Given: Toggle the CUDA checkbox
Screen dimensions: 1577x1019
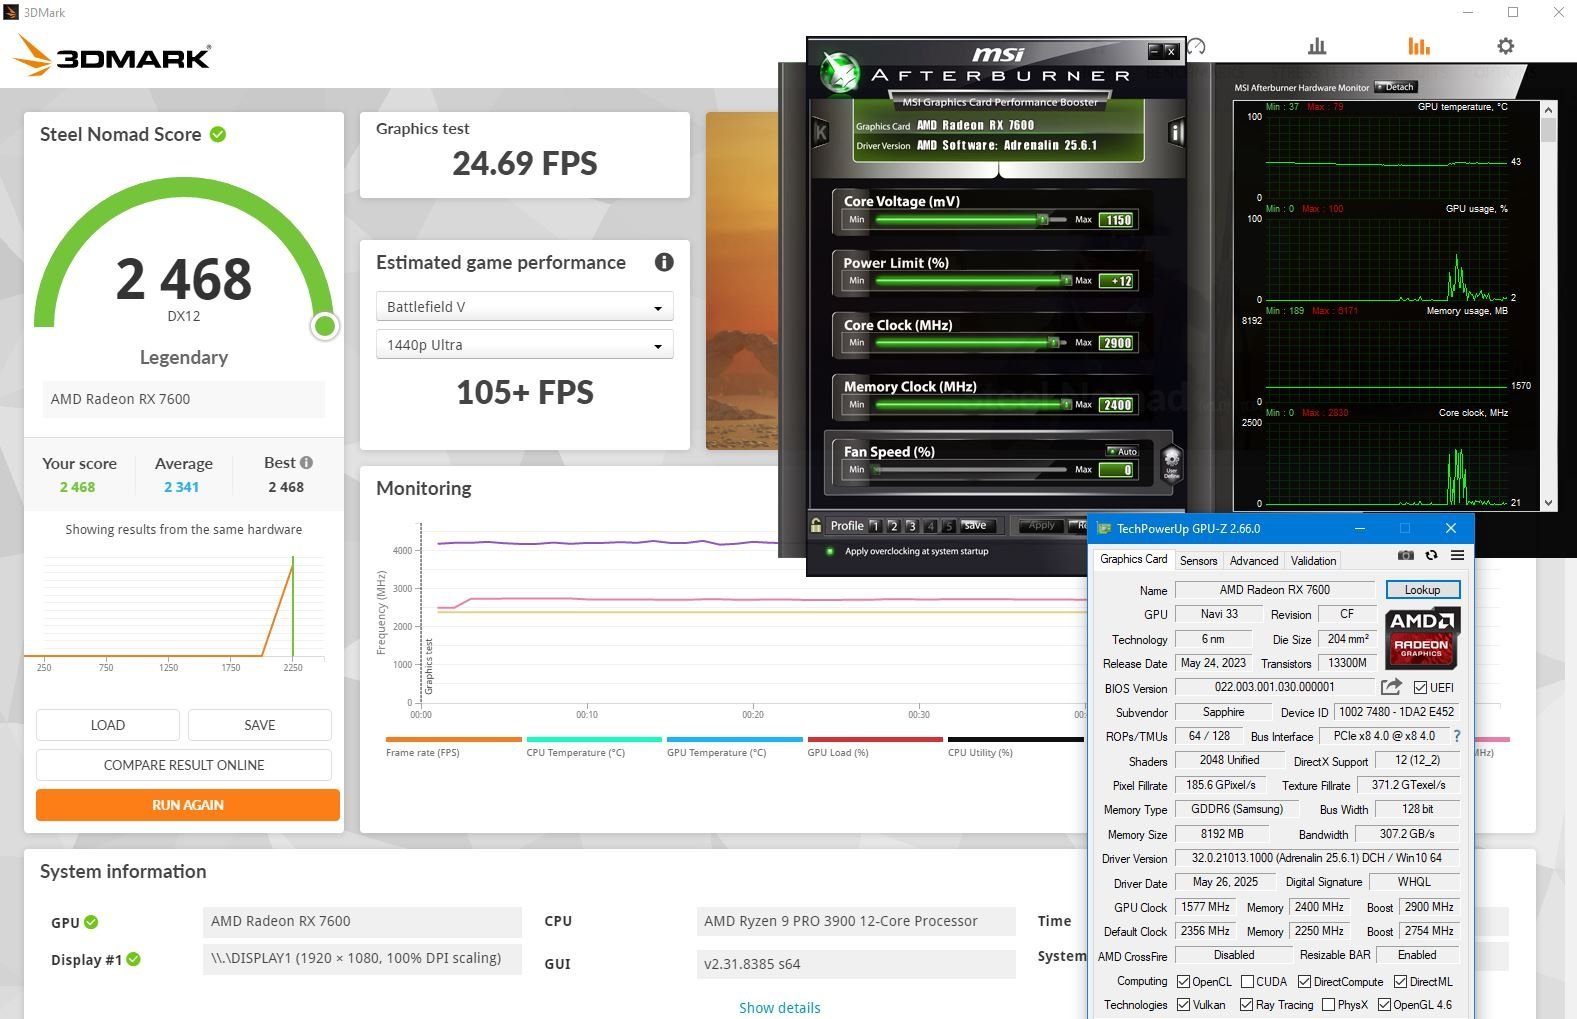Looking at the screenshot, I should tap(1248, 981).
